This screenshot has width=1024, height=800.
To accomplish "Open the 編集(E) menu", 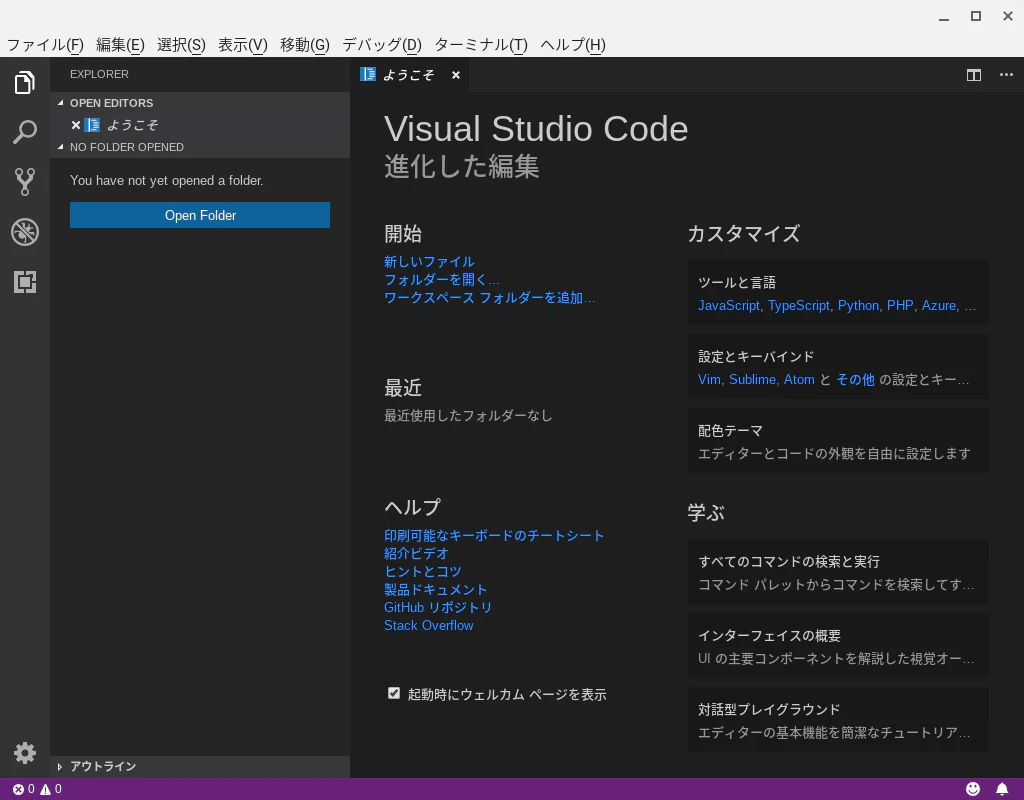I will coord(120,44).
